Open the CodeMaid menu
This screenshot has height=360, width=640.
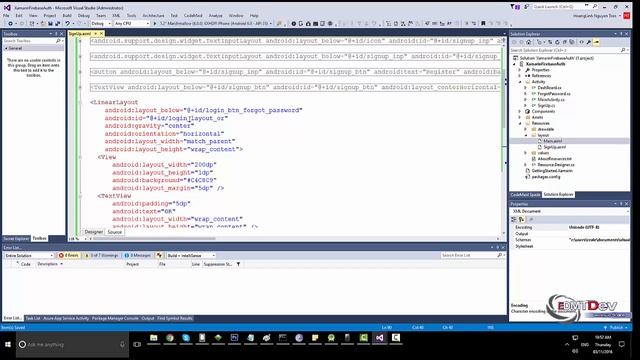193,16
